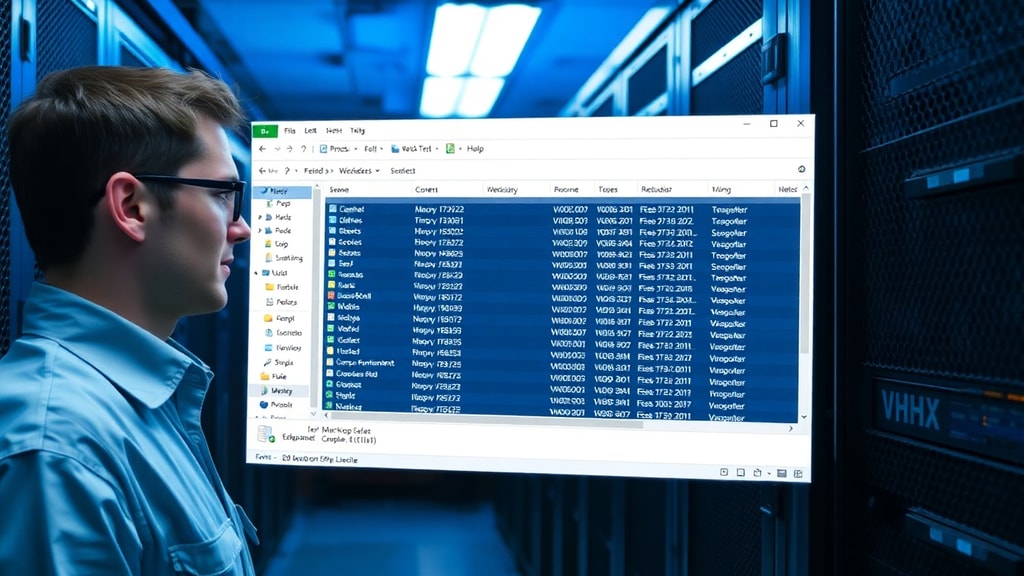This screenshot has height=576, width=1024.
Task: Click the address row back arrow
Action: pyautogui.click(x=263, y=171)
